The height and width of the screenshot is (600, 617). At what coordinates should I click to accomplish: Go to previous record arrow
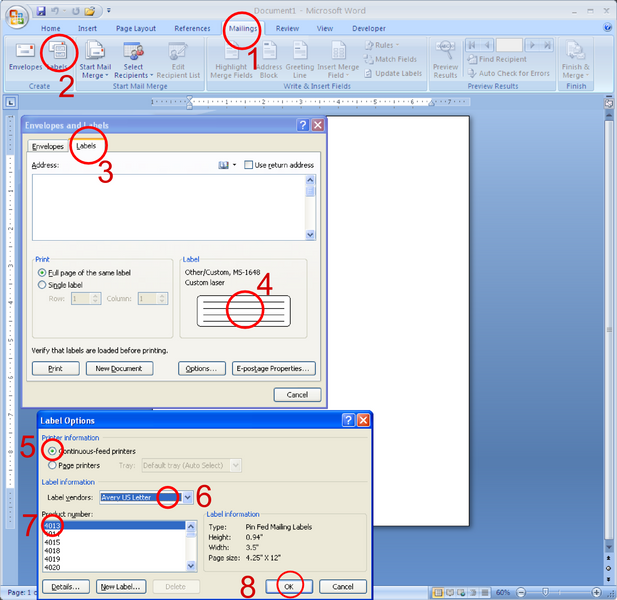pyautogui.click(x=487, y=45)
